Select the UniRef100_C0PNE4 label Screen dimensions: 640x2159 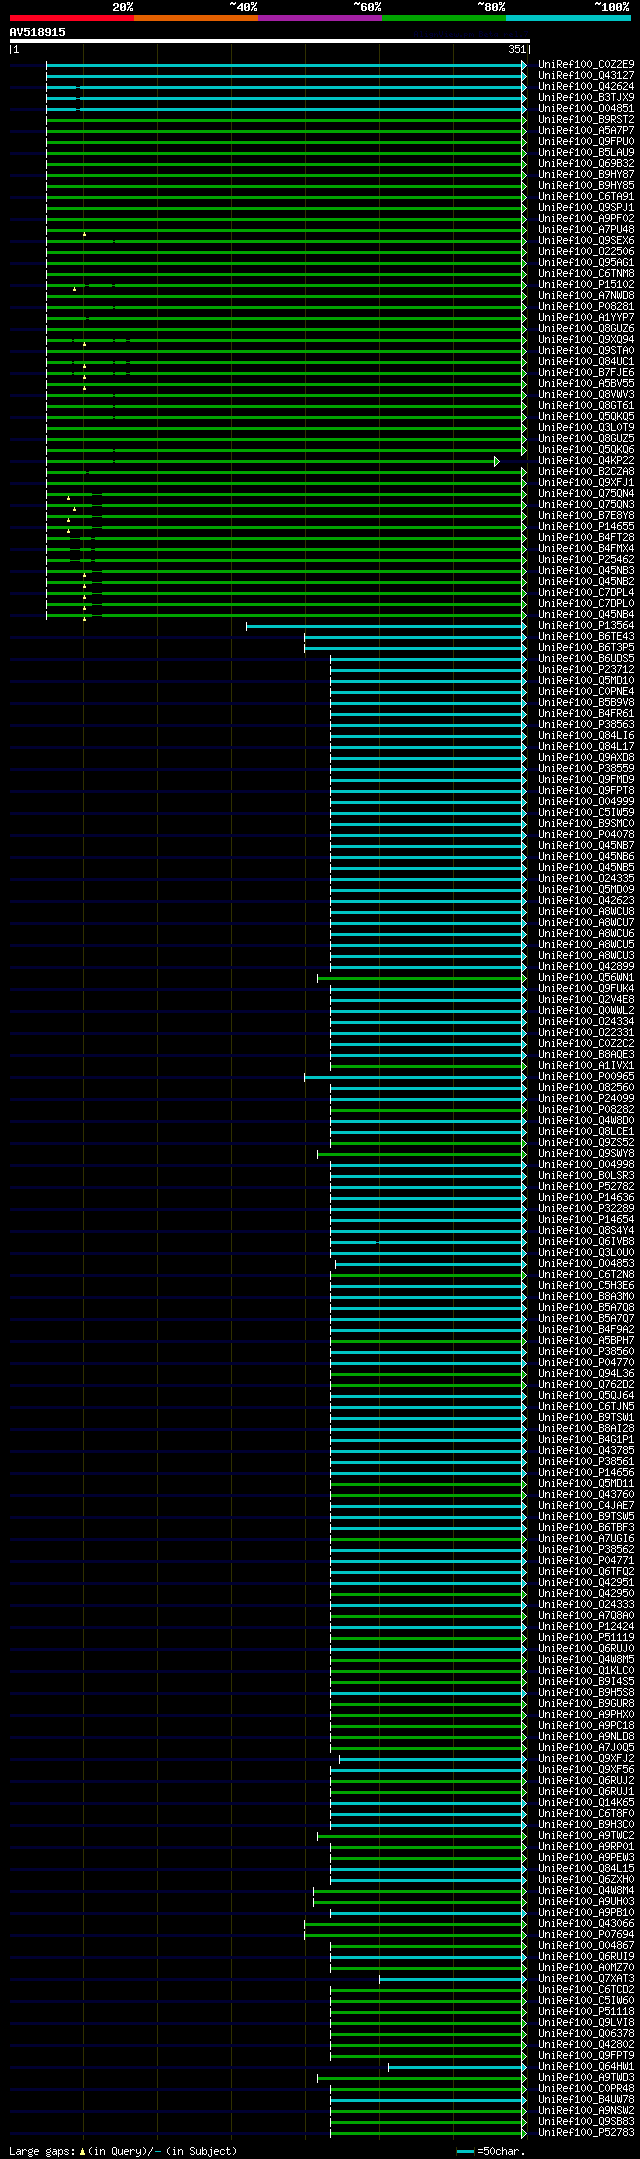tap(586, 692)
